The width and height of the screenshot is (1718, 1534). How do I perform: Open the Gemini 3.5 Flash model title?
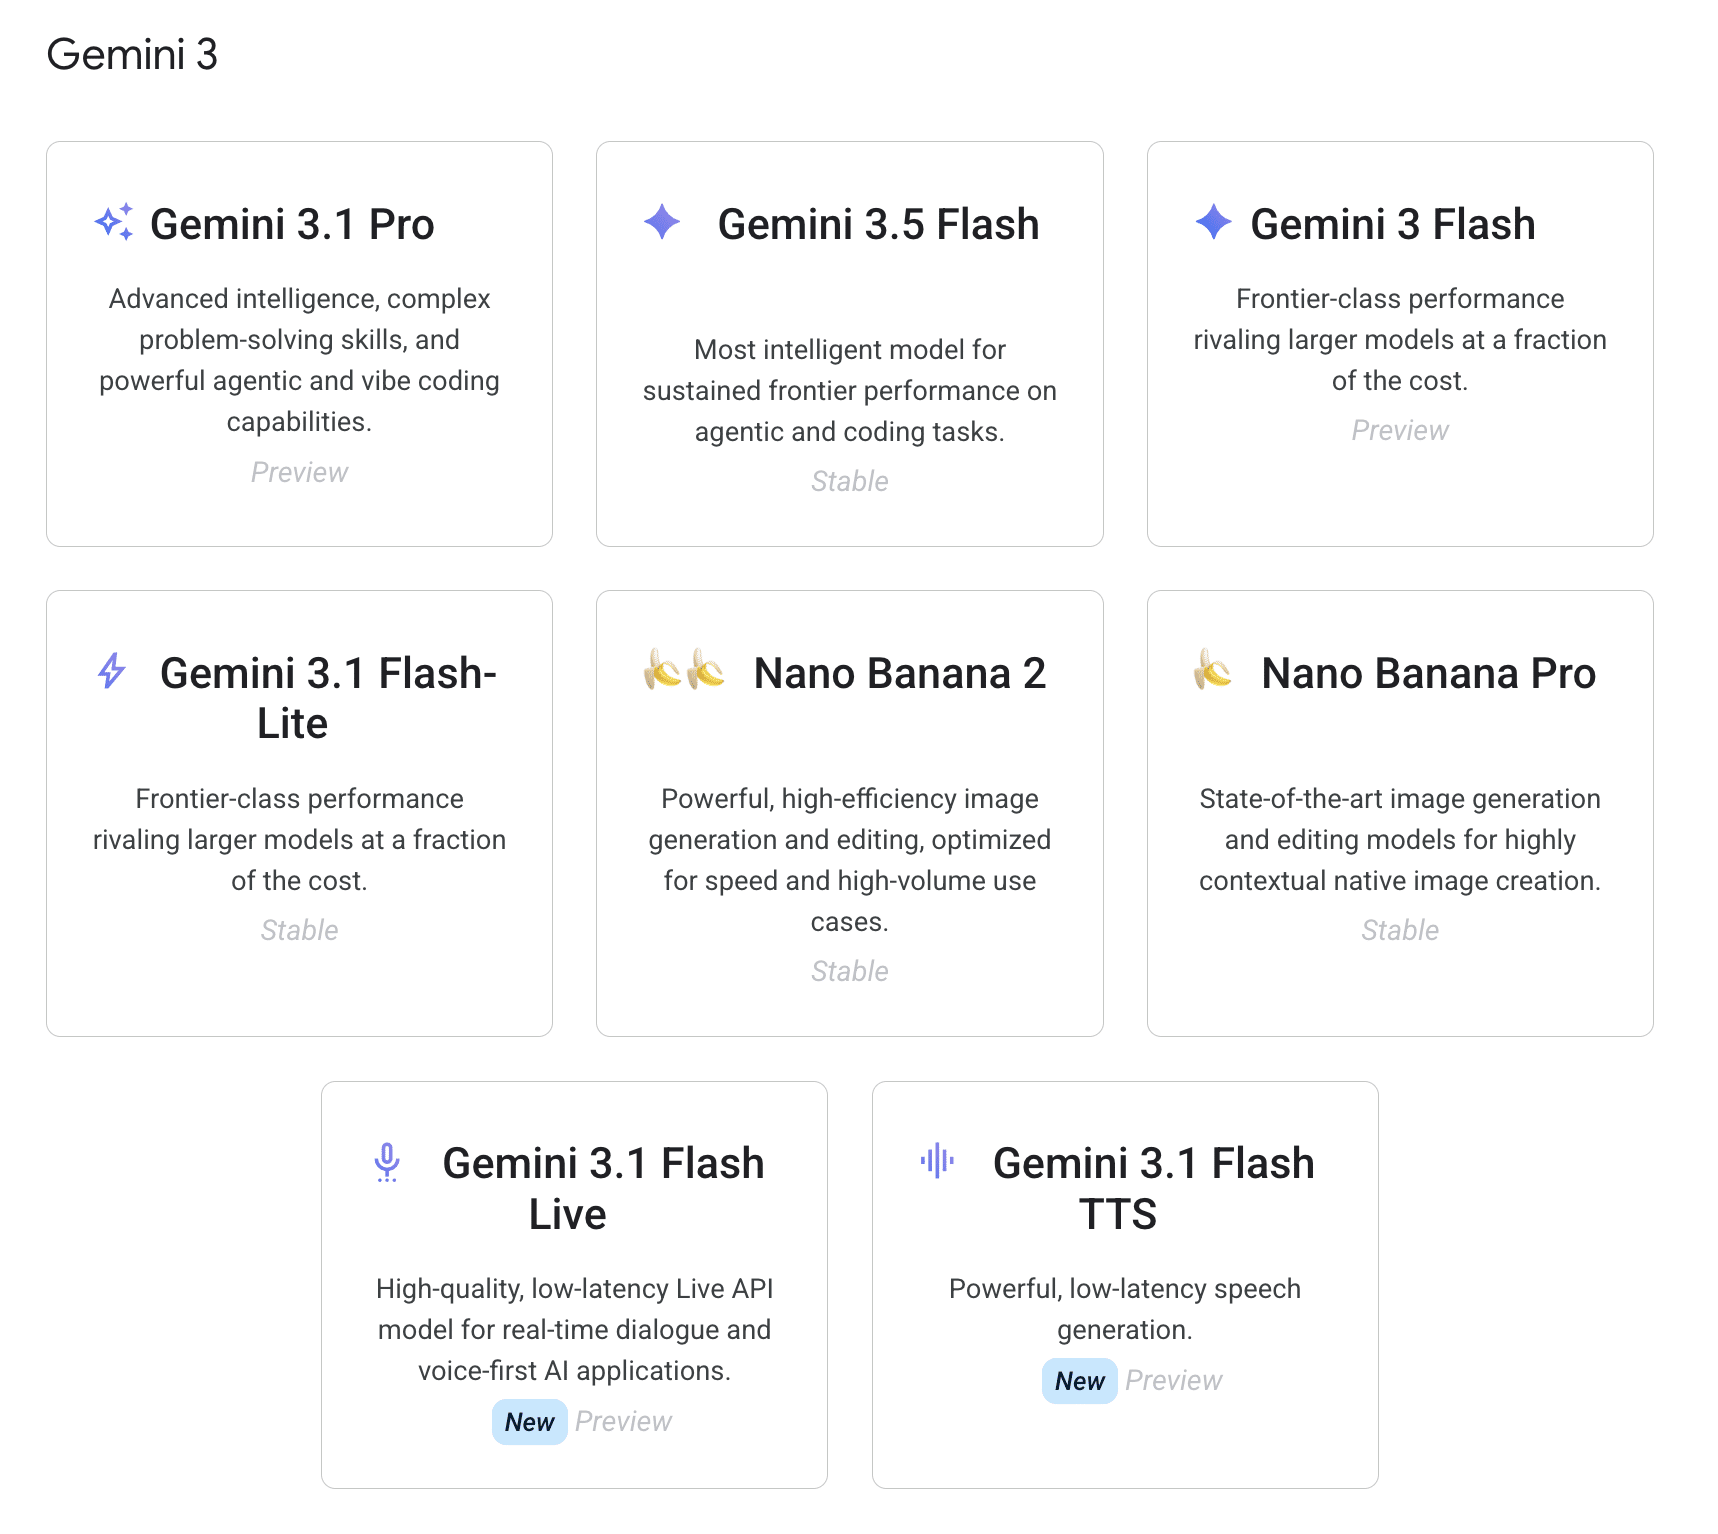pos(878,224)
